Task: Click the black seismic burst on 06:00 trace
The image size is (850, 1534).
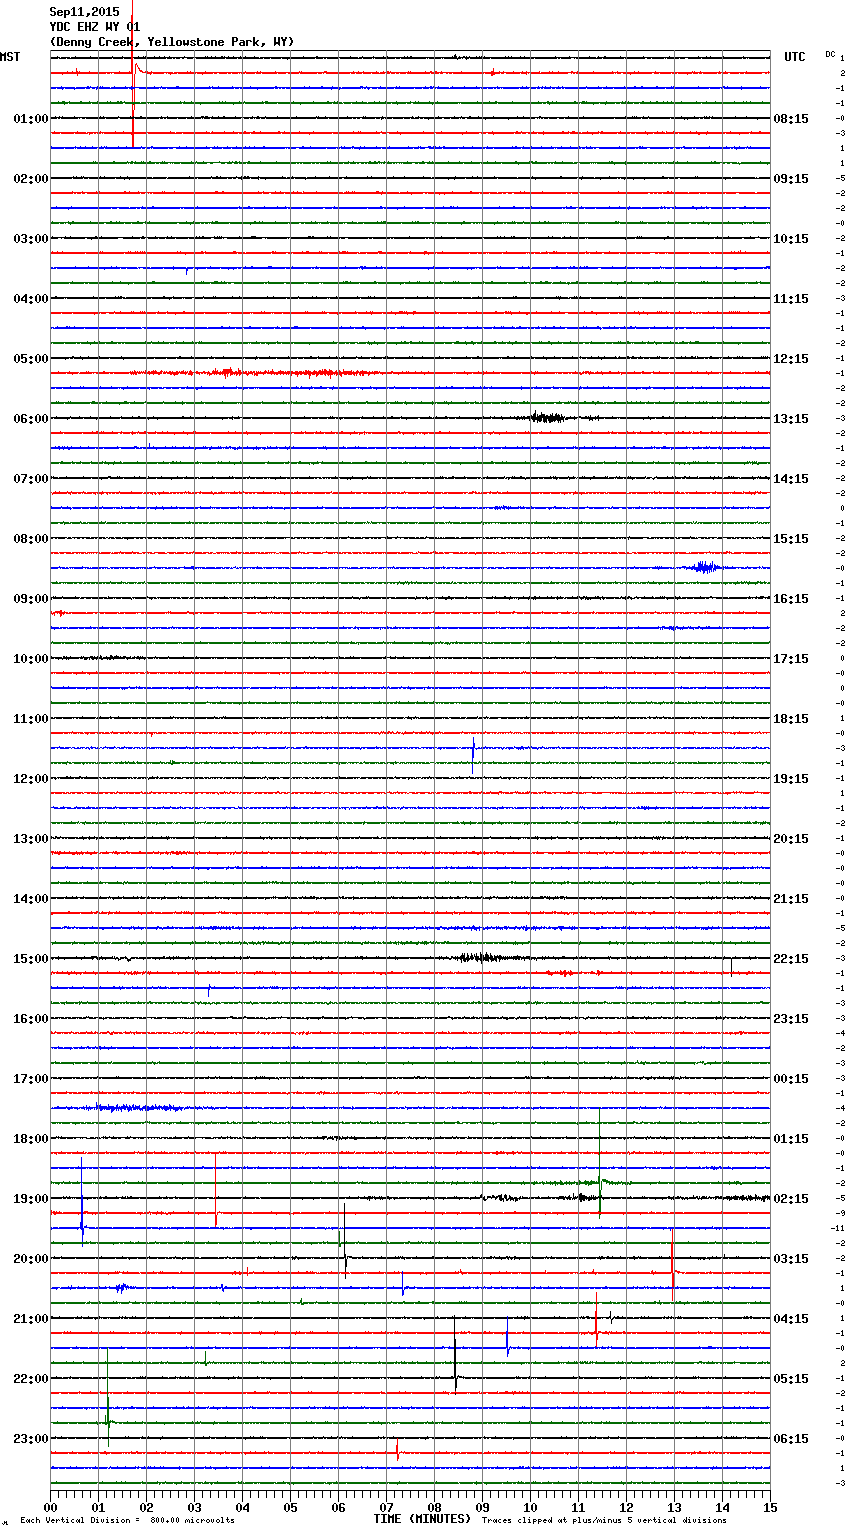Action: [x=547, y=417]
